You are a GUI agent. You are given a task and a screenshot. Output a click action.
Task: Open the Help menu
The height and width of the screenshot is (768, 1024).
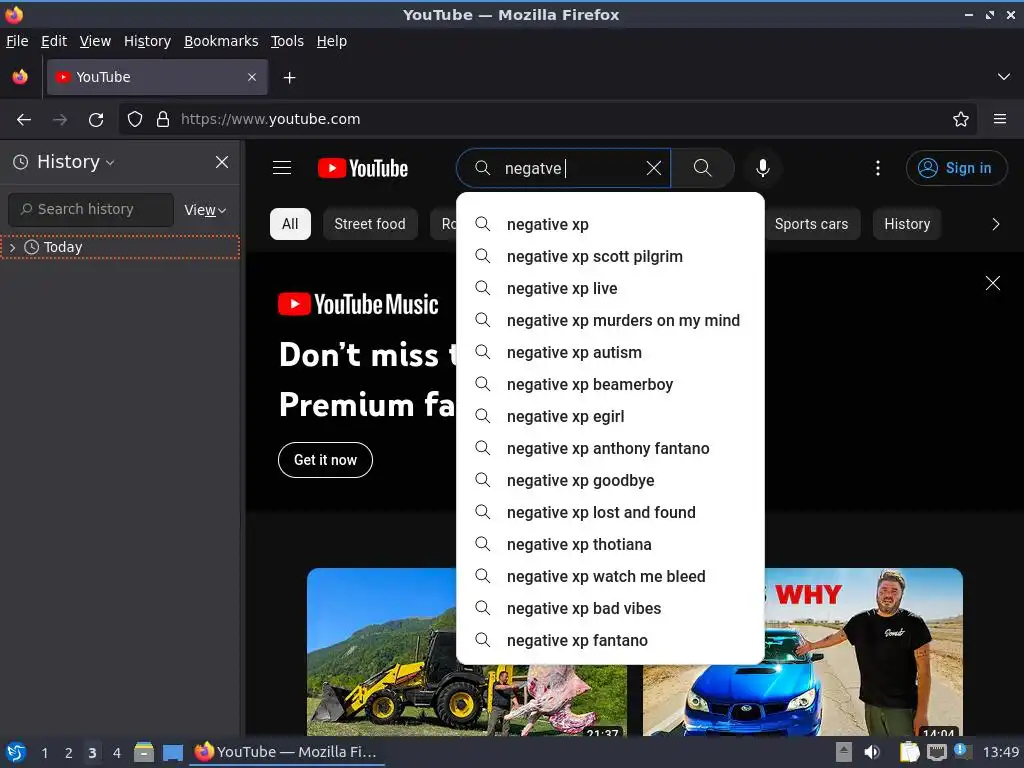pyautogui.click(x=332, y=41)
